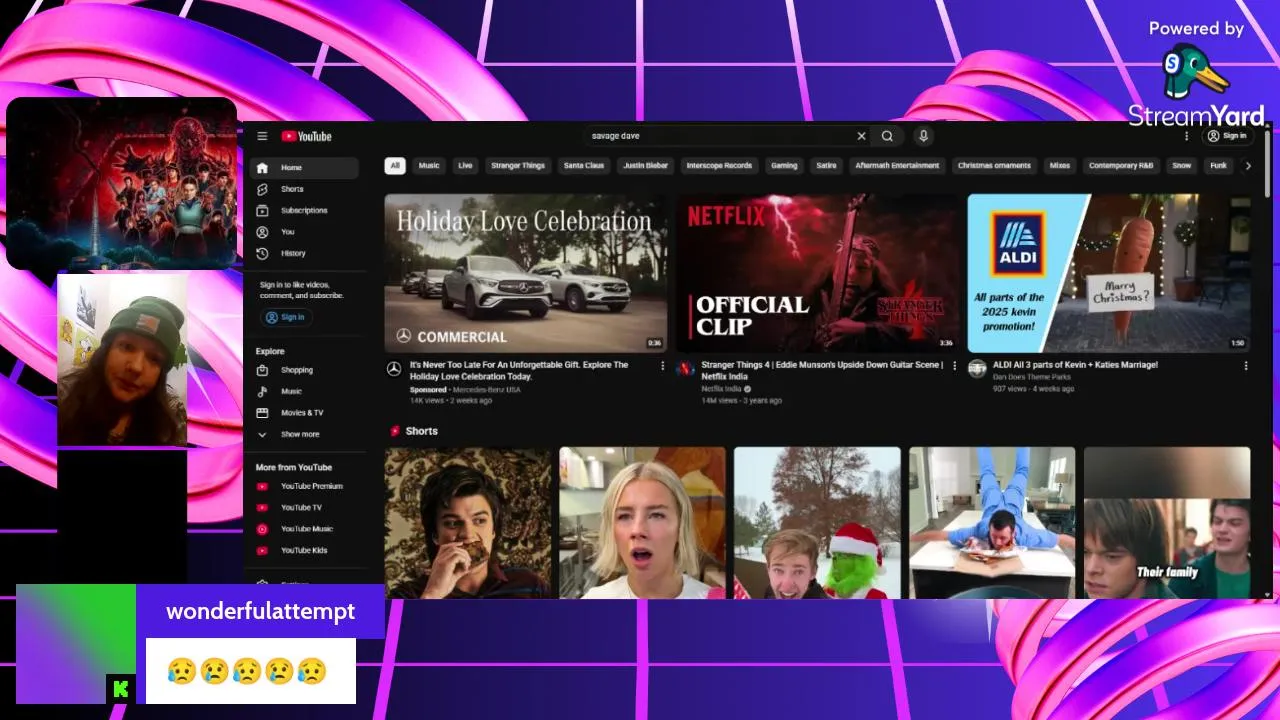This screenshot has height=720, width=1280.
Task: Open the YouTube settings three-dot menu
Action: click(1187, 136)
